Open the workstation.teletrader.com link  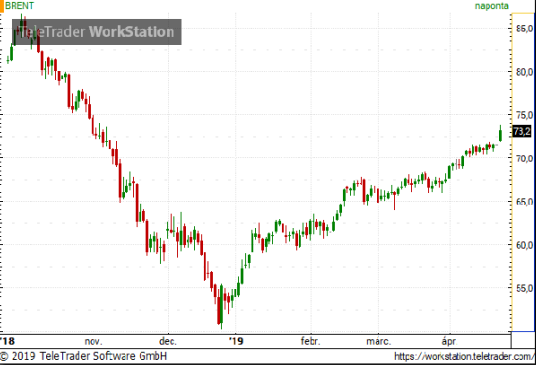tap(464, 356)
